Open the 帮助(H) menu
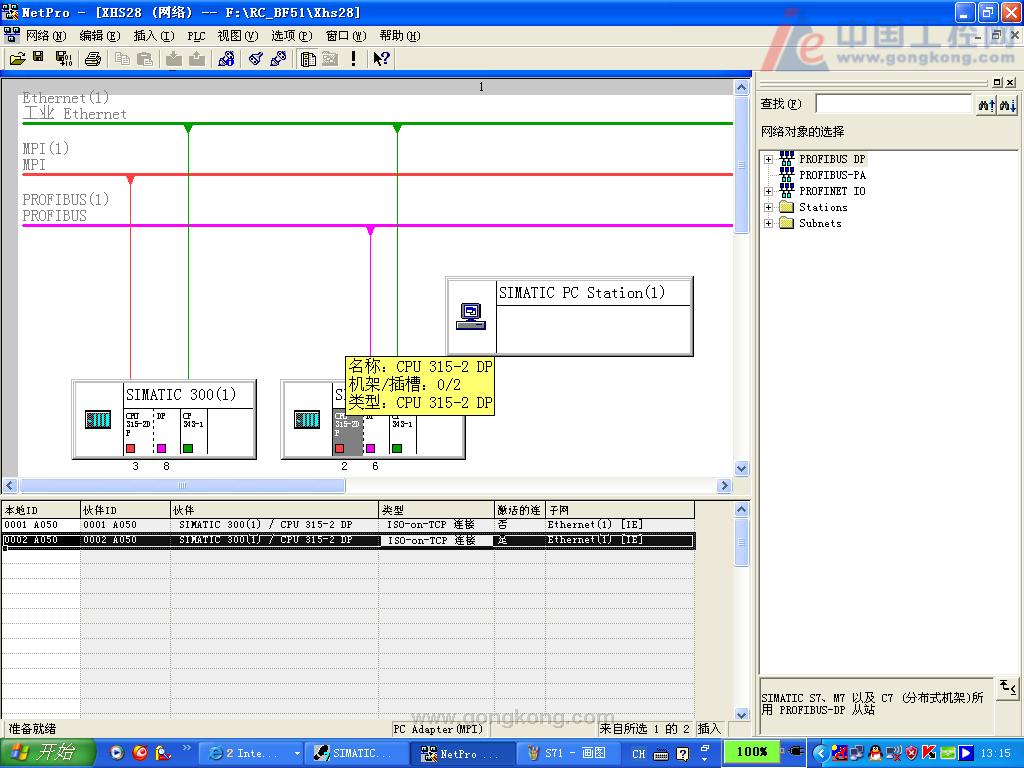Screen dimensions: 1024x768 tap(400, 36)
